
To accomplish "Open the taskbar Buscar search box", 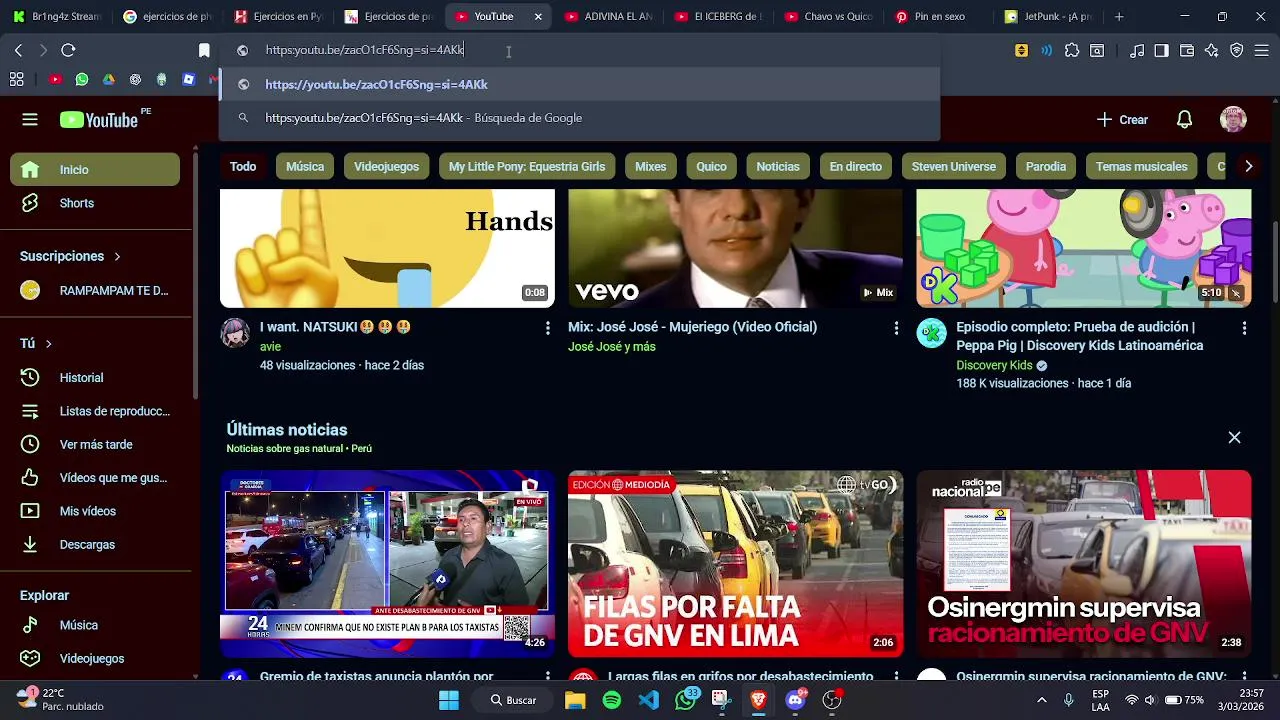I will point(512,700).
